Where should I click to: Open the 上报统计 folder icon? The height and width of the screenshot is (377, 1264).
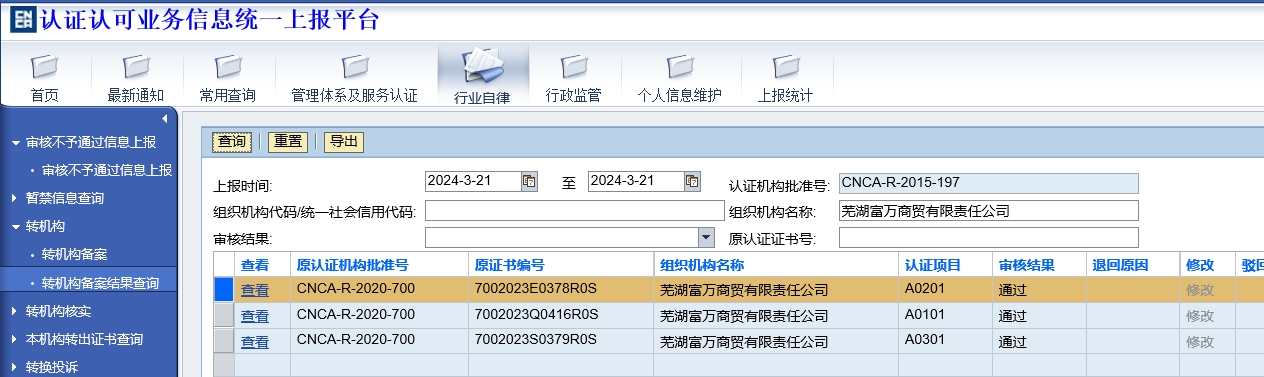click(786, 67)
